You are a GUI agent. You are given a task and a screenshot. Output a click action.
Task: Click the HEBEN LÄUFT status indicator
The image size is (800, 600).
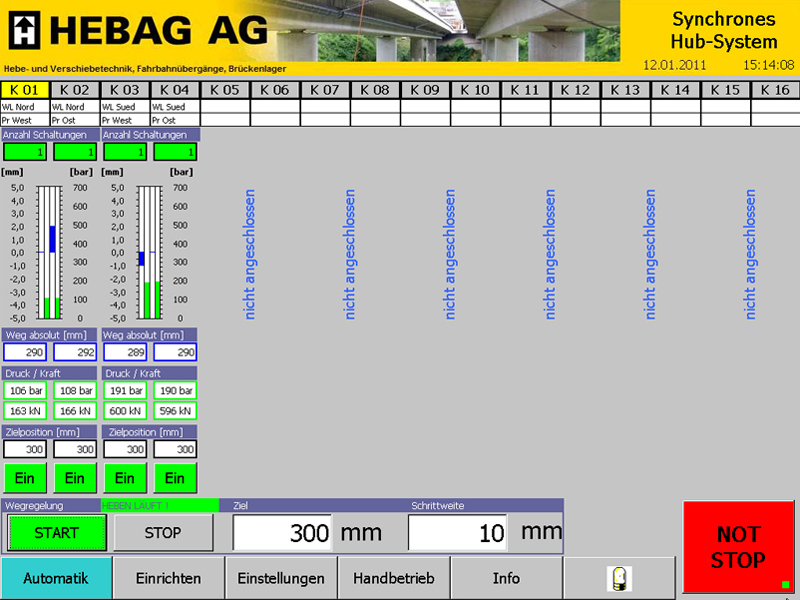[x=160, y=506]
